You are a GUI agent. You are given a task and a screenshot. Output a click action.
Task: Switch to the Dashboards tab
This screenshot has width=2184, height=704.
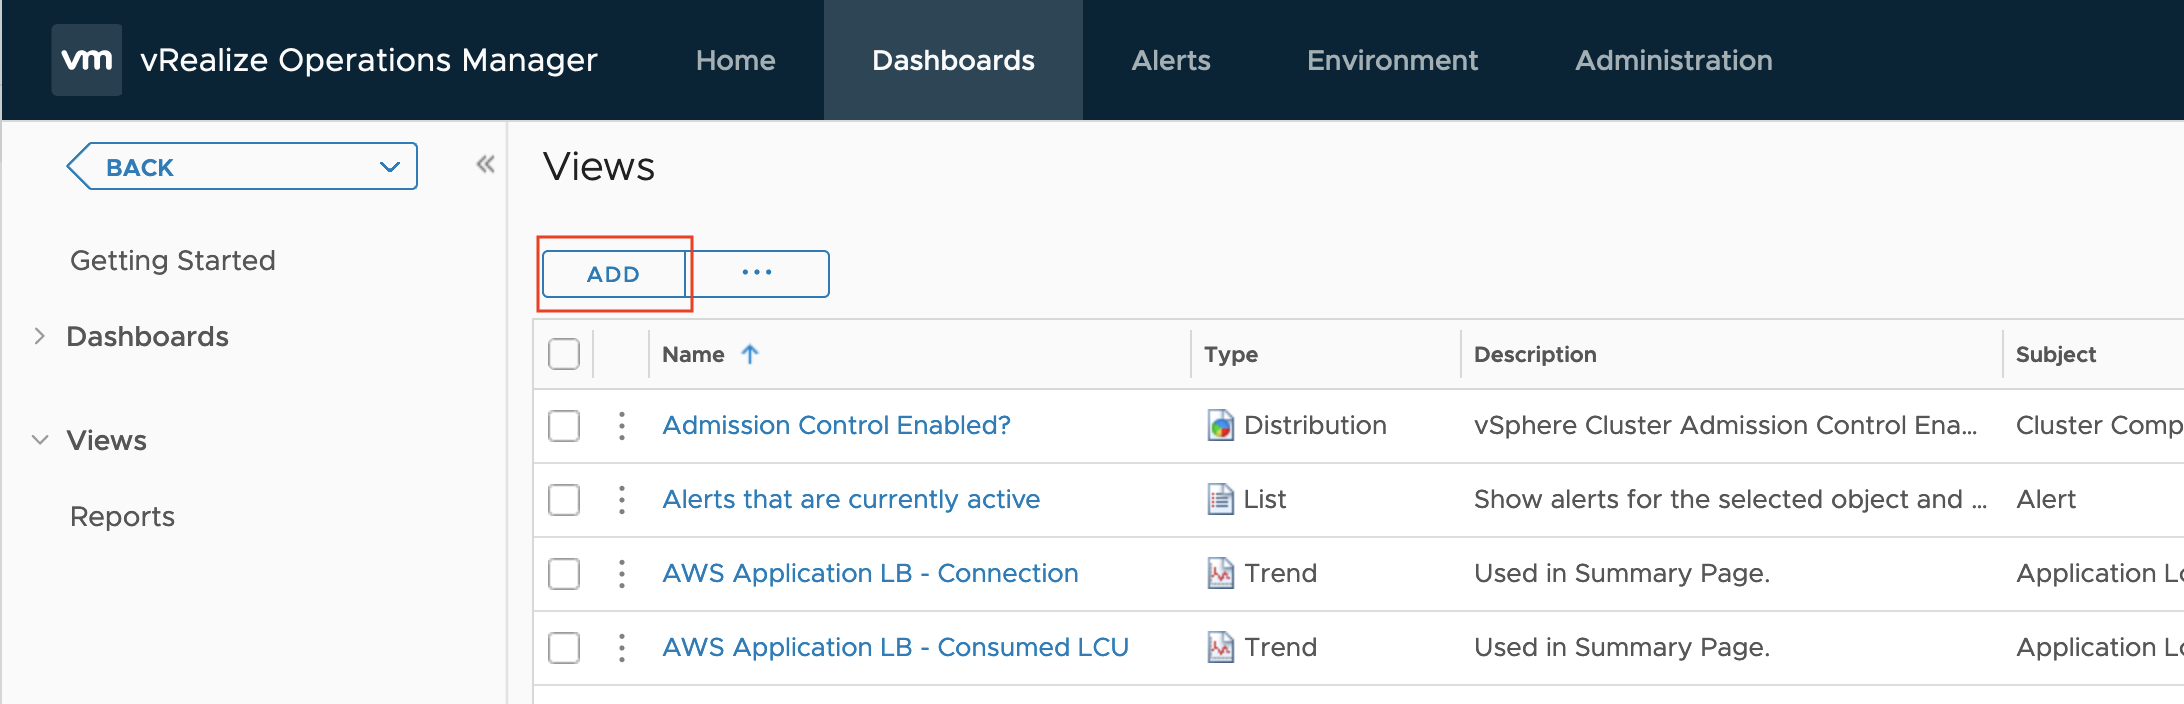pos(953,60)
